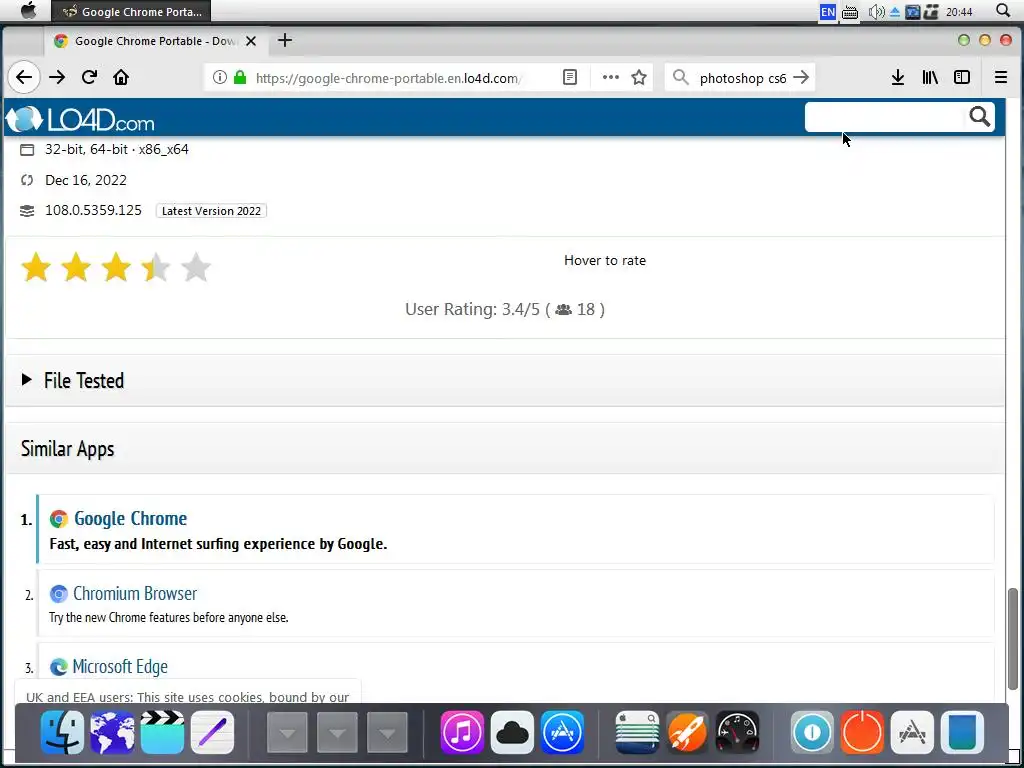Click the page vertical scrollbar thumb
Viewport: 1024px width, 768px height.
(1012, 638)
